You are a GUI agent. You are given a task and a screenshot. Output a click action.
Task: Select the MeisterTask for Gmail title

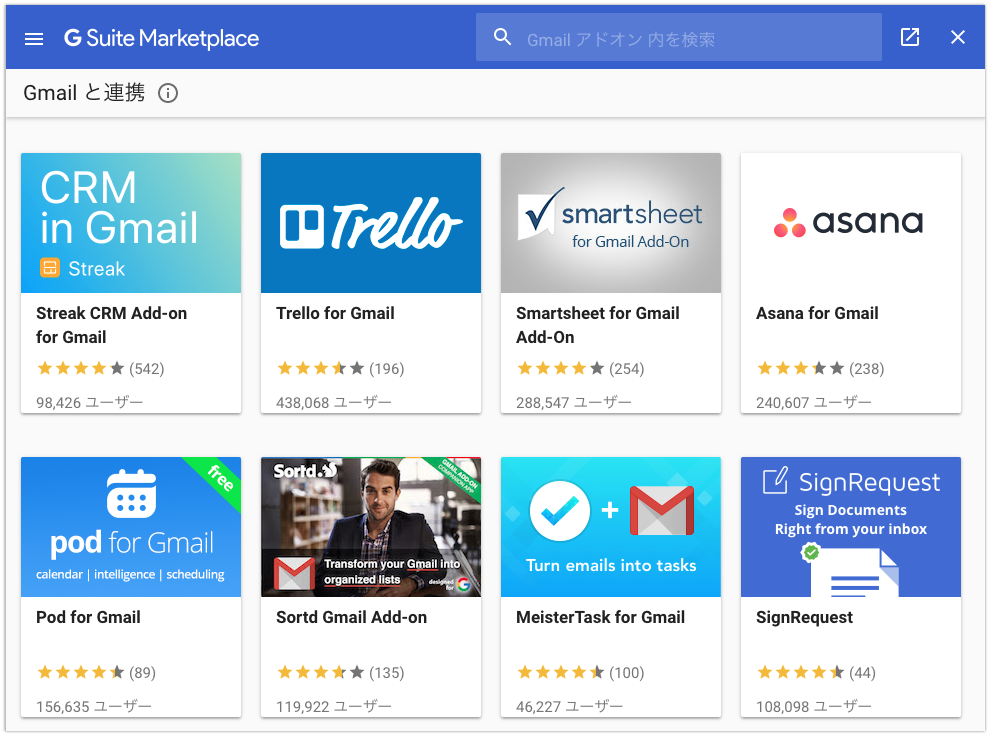coord(600,617)
